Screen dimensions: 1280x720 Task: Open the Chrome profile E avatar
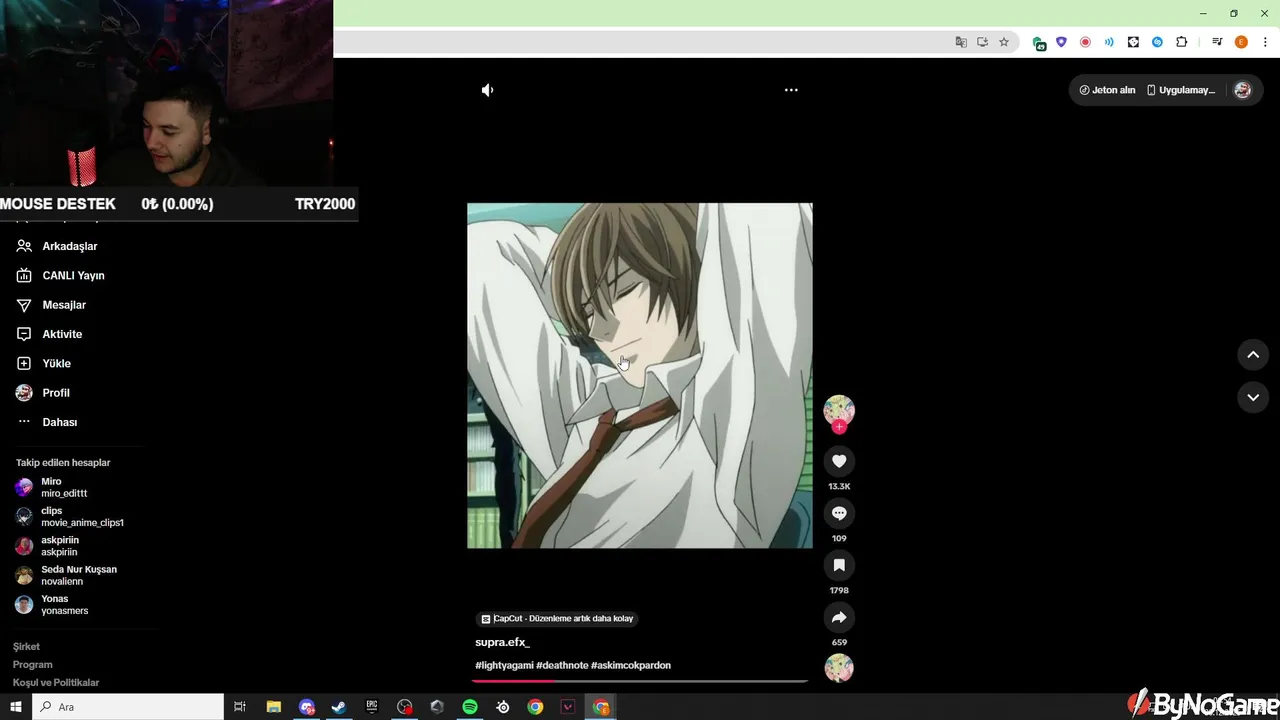click(1241, 42)
